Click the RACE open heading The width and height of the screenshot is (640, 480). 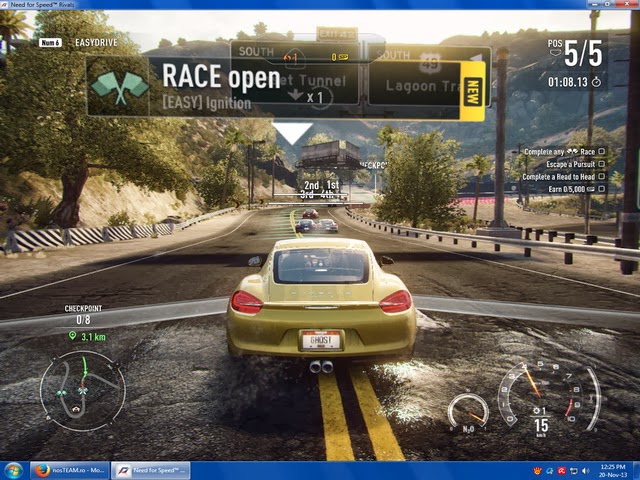[221, 77]
